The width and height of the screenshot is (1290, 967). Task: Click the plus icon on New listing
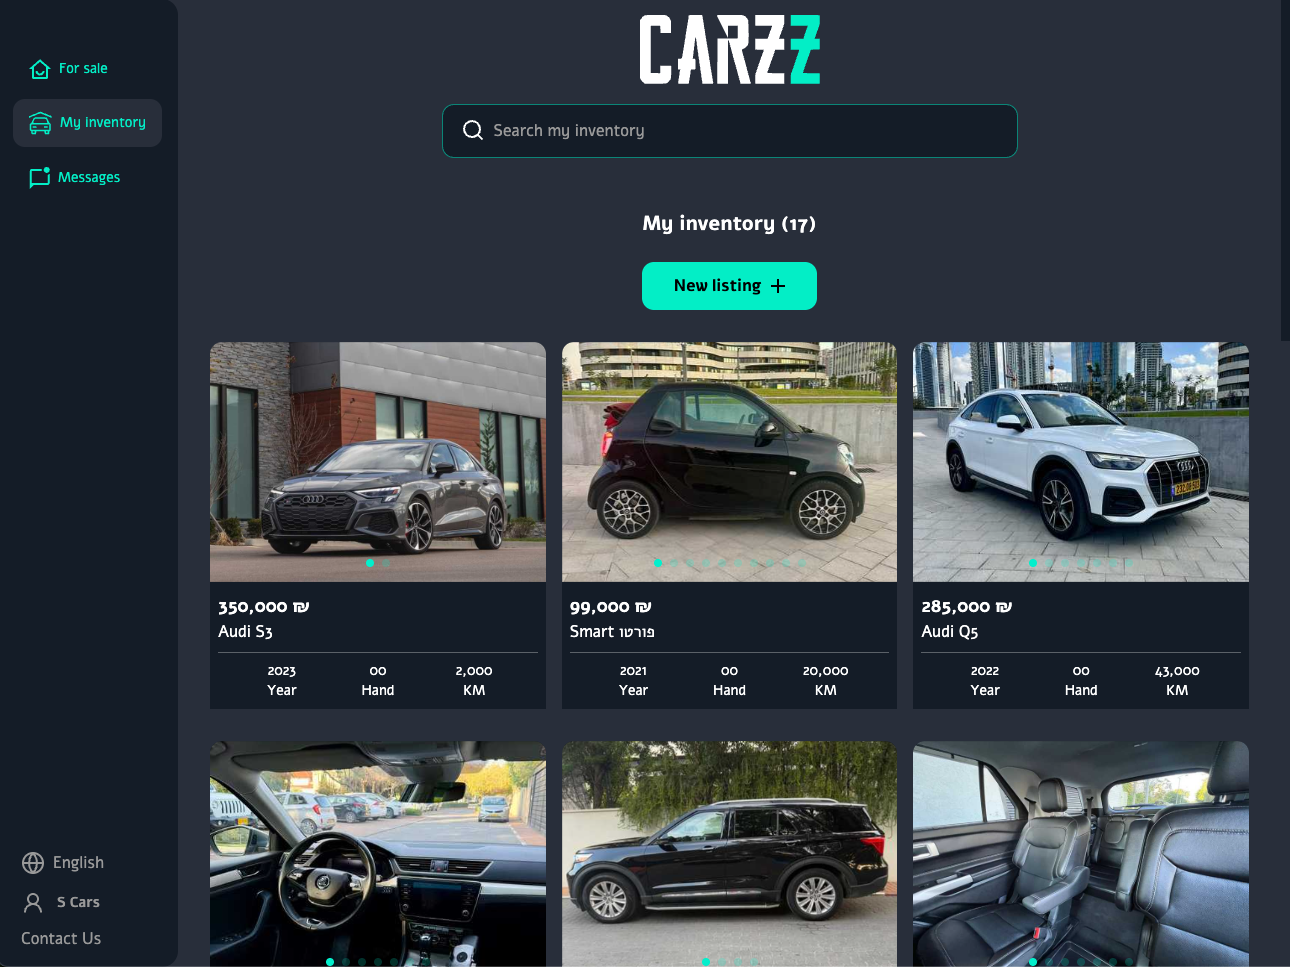(x=778, y=286)
